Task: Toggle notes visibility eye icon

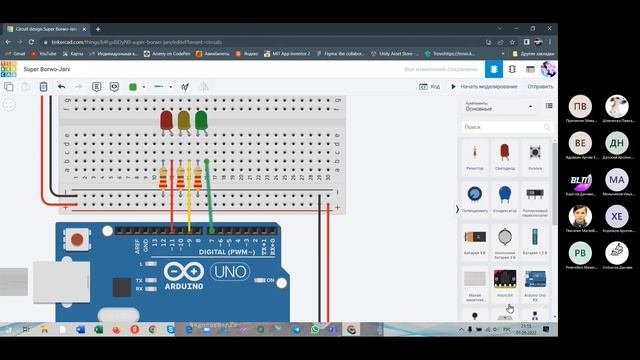Action: point(114,87)
